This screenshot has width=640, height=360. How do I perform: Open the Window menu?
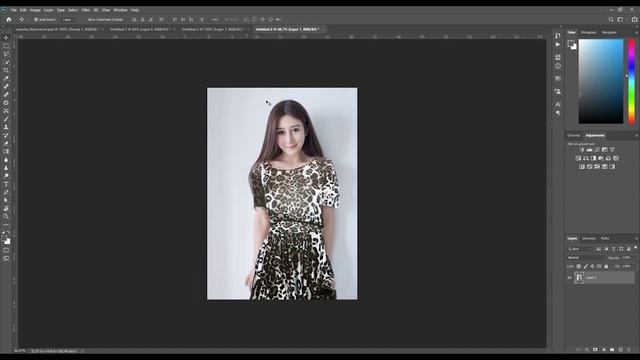pos(120,10)
